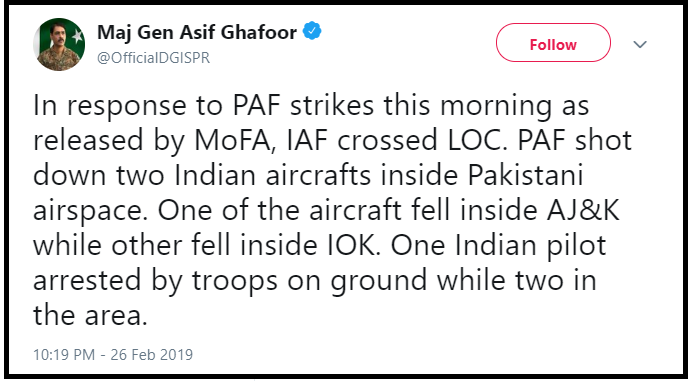Select the word MoFA in the tweet
Viewport: 689px width, 381px height.
[235, 141]
